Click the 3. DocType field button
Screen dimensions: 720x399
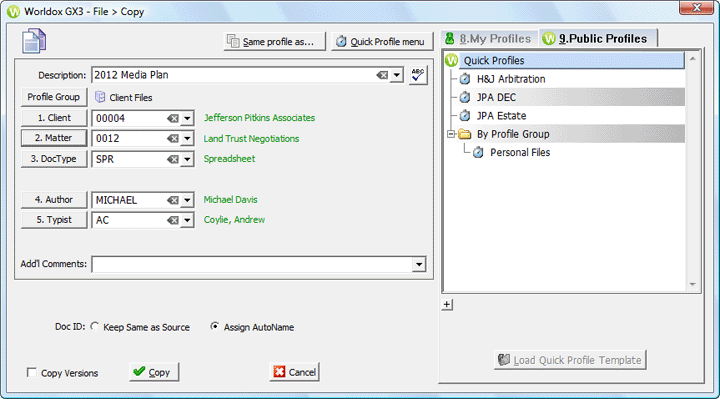point(54,159)
